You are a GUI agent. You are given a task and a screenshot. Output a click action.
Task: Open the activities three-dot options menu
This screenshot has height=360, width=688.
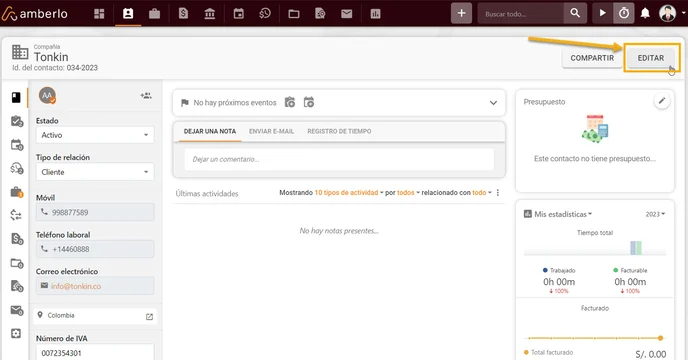(x=498, y=193)
